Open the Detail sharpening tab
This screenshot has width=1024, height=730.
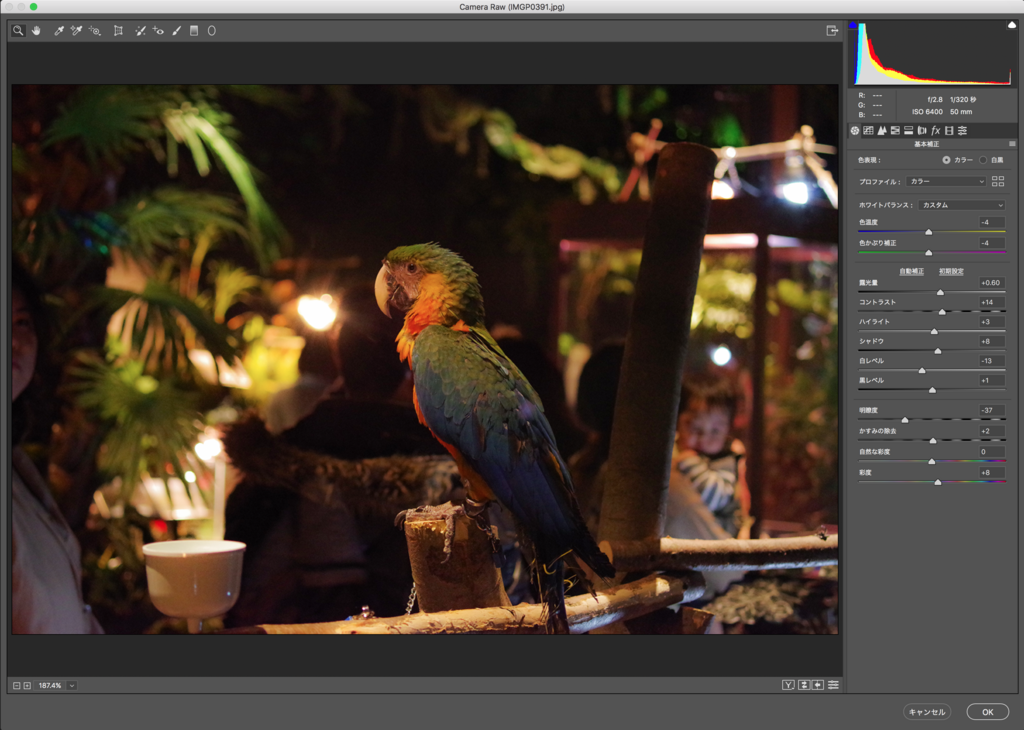pyautogui.click(x=882, y=131)
